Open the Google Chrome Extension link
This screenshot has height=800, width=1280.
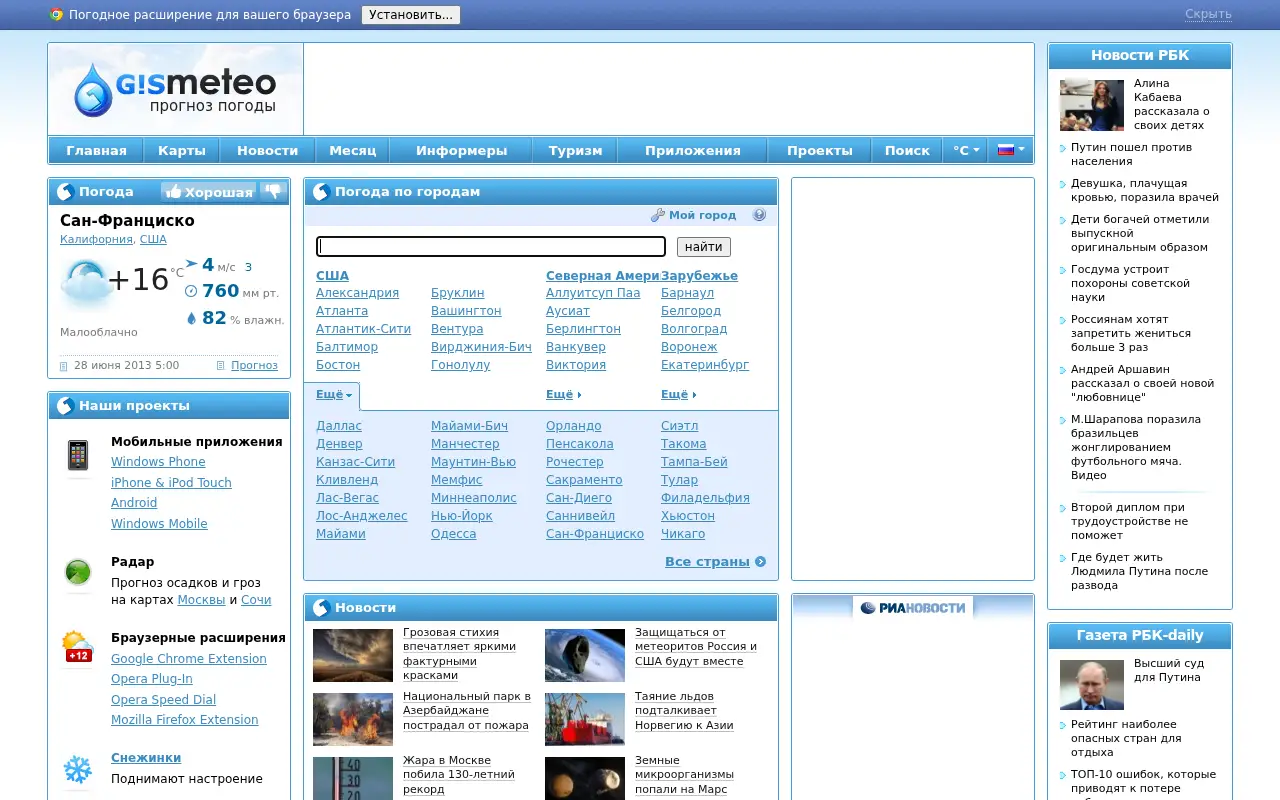[x=189, y=659]
